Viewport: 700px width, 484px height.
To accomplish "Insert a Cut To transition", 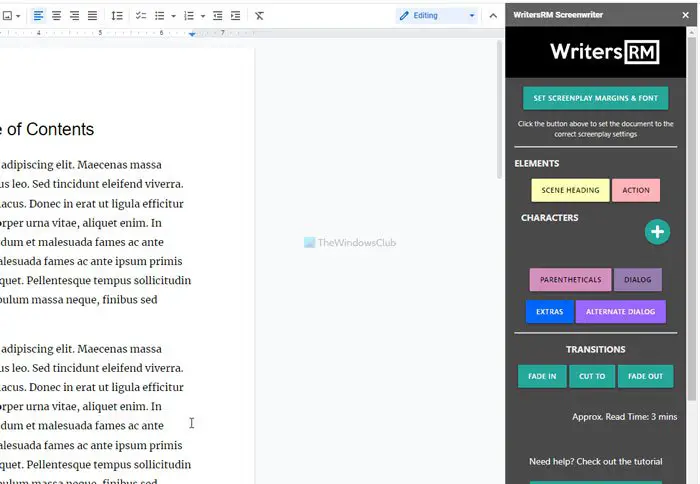I will [x=592, y=376].
